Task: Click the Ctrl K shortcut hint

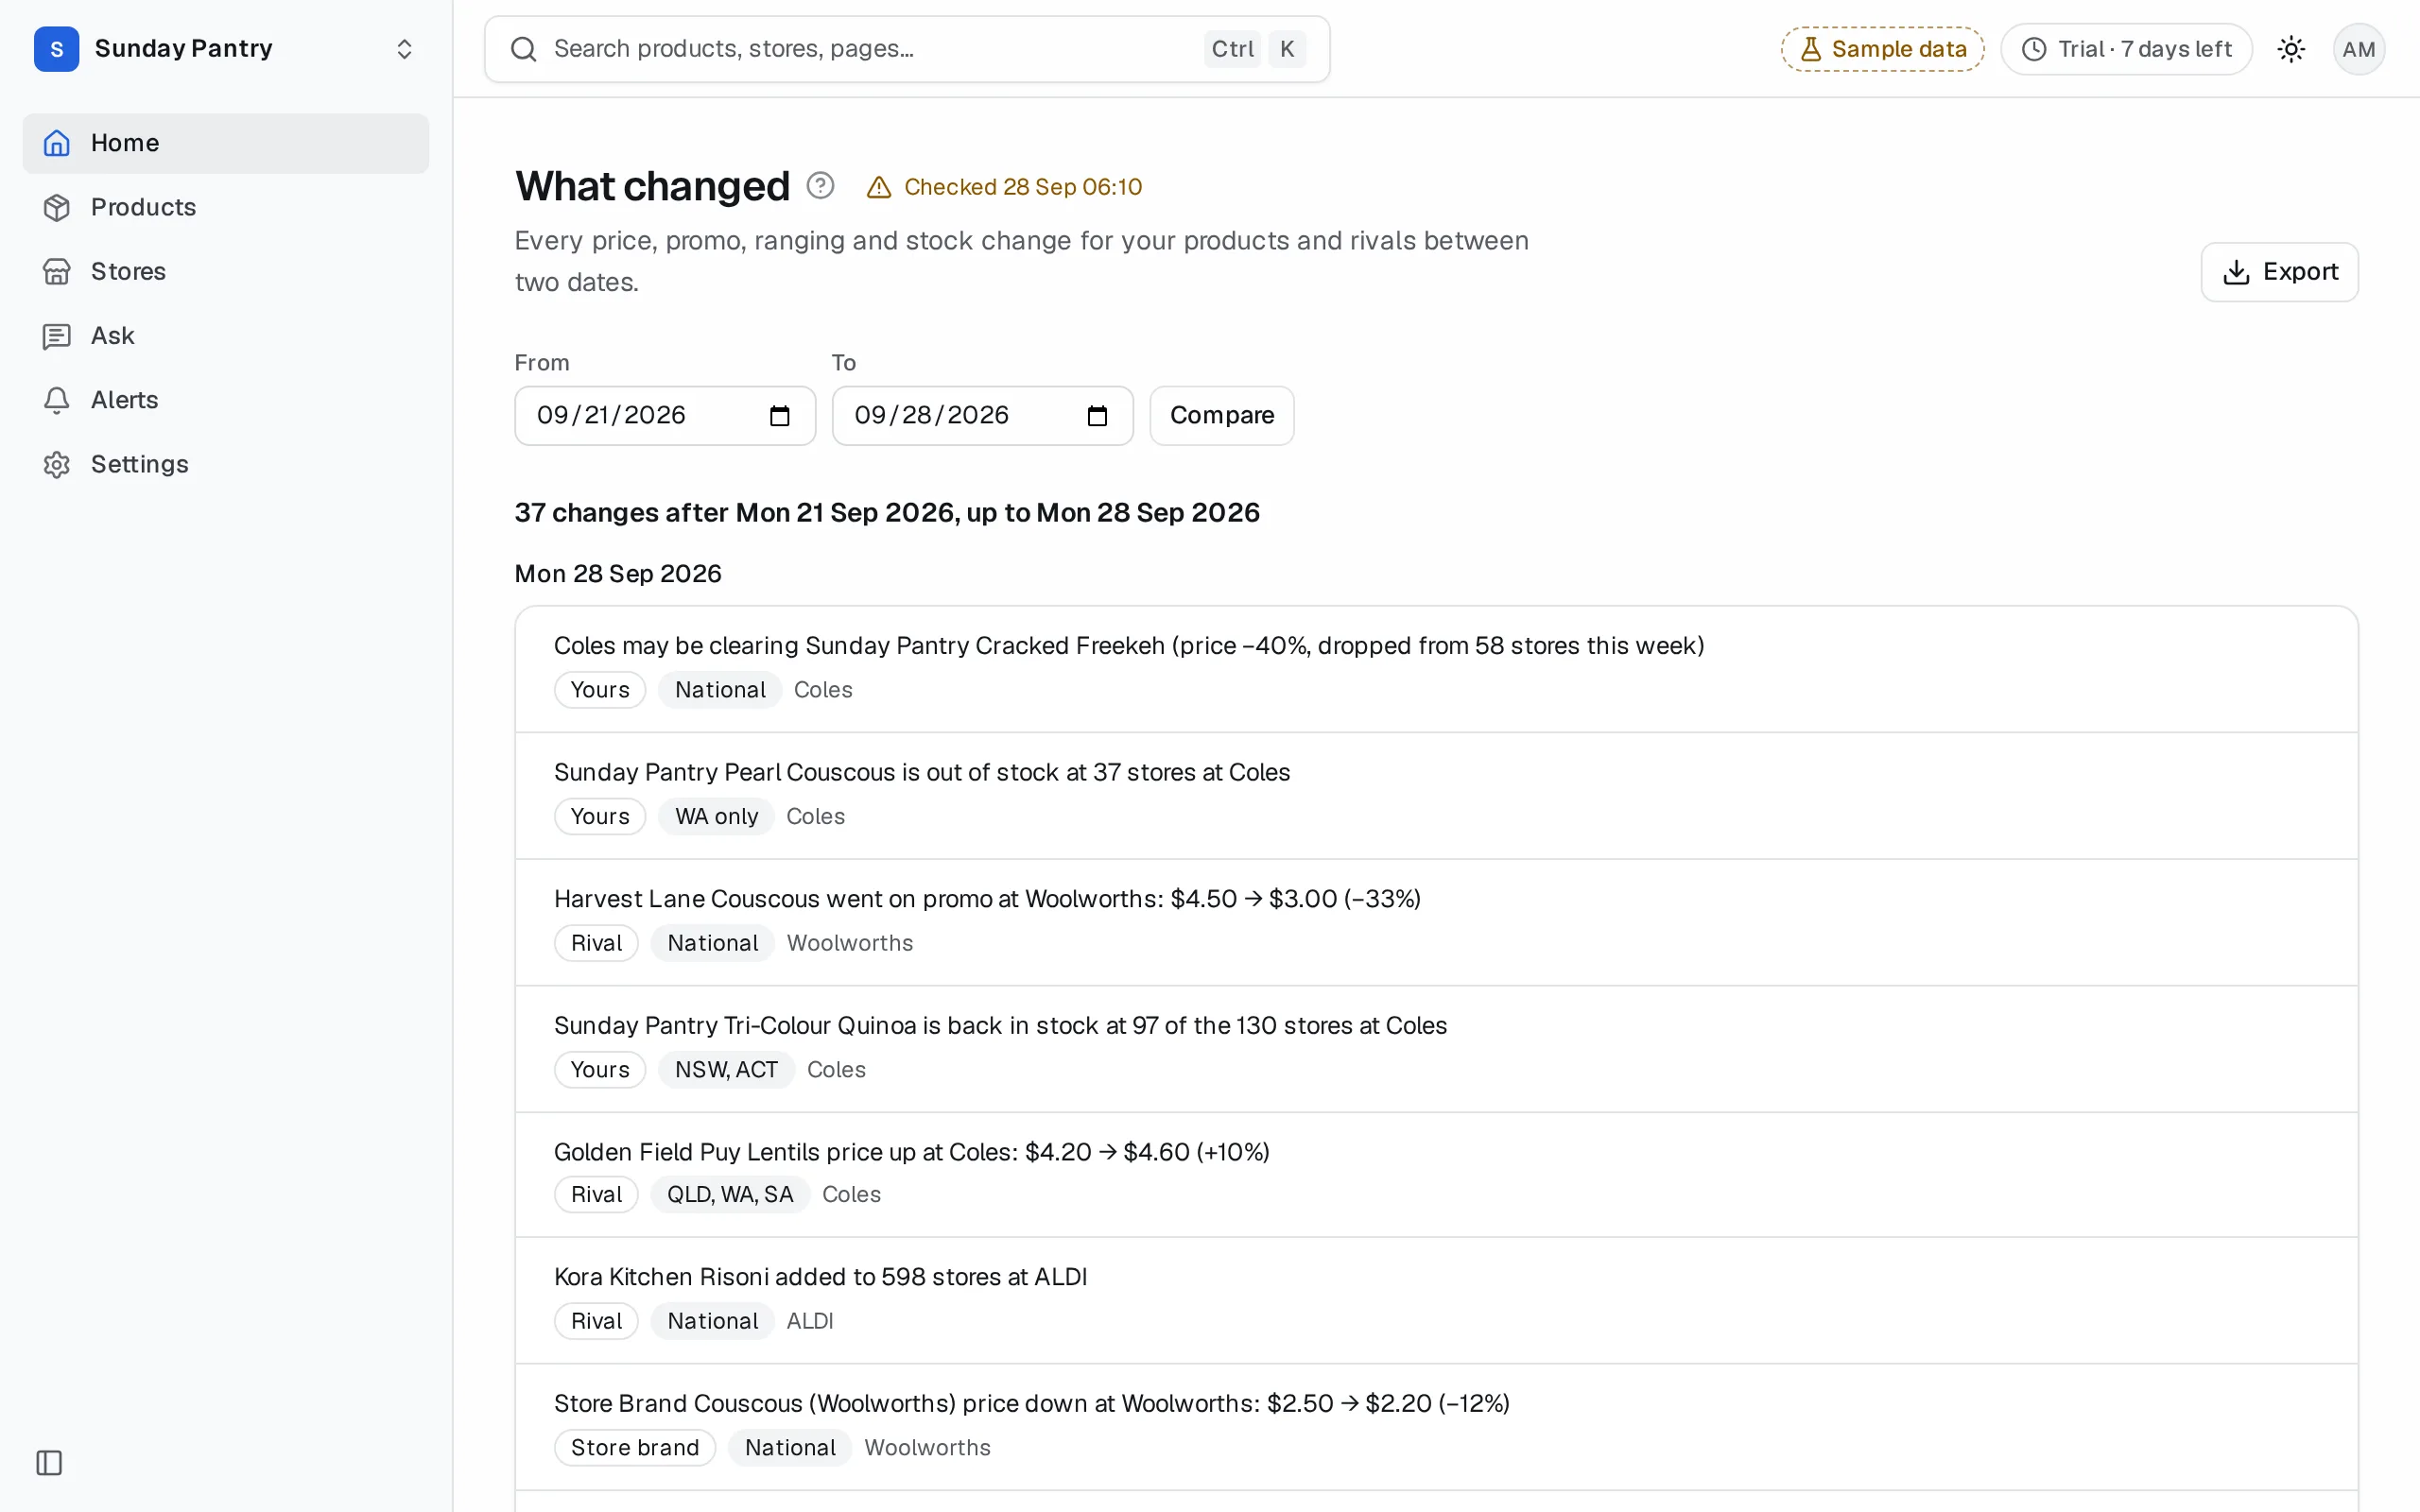Action: (x=1255, y=49)
